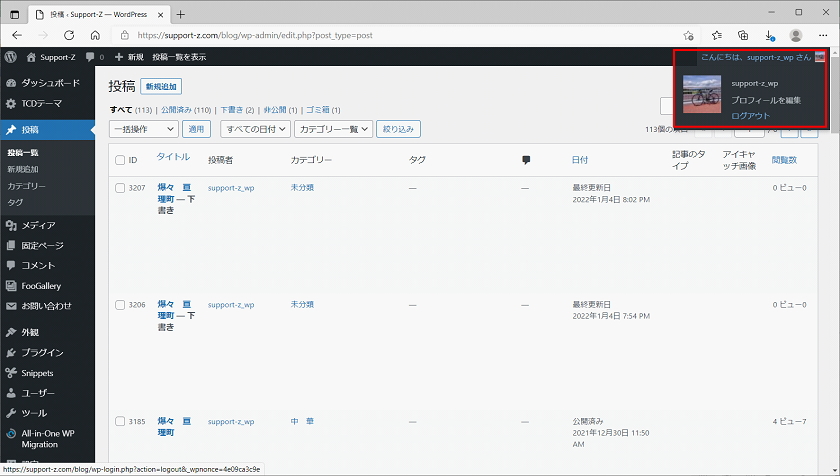Open the comments bubble in admin bar
840x476 pixels.
pos(95,57)
